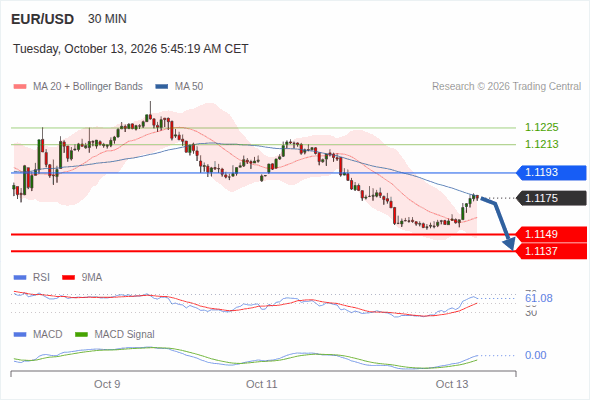Viewport: 590px width, 400px height.
Task: Click the red 1.1137 support price tag
Action: click(x=551, y=251)
